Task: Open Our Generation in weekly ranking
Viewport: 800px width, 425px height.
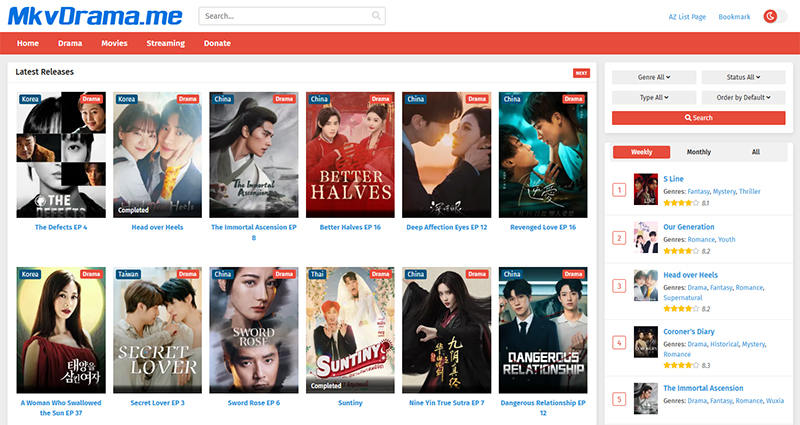Action: pos(689,227)
